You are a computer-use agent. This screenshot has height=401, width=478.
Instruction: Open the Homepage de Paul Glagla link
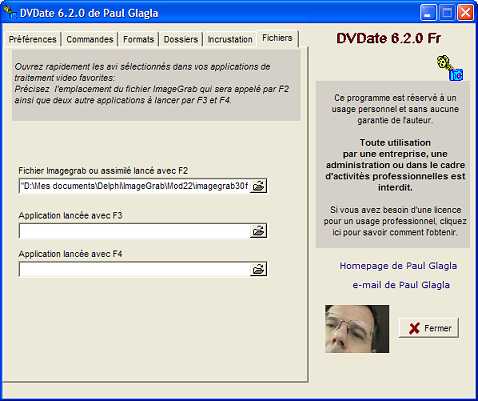point(398,266)
